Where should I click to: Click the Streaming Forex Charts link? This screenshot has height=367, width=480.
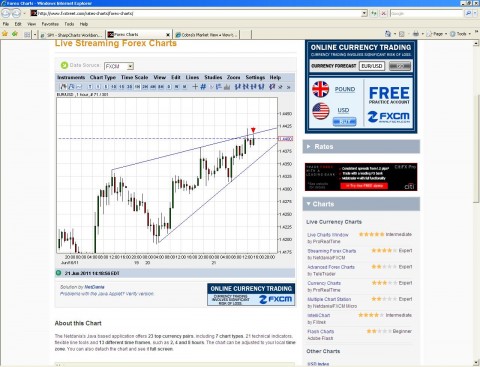(x=332, y=251)
